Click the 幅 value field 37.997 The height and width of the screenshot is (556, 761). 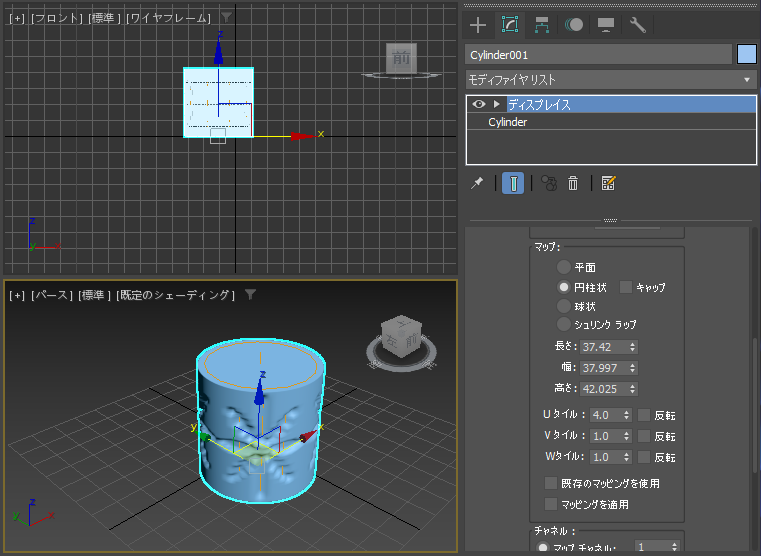tap(604, 368)
